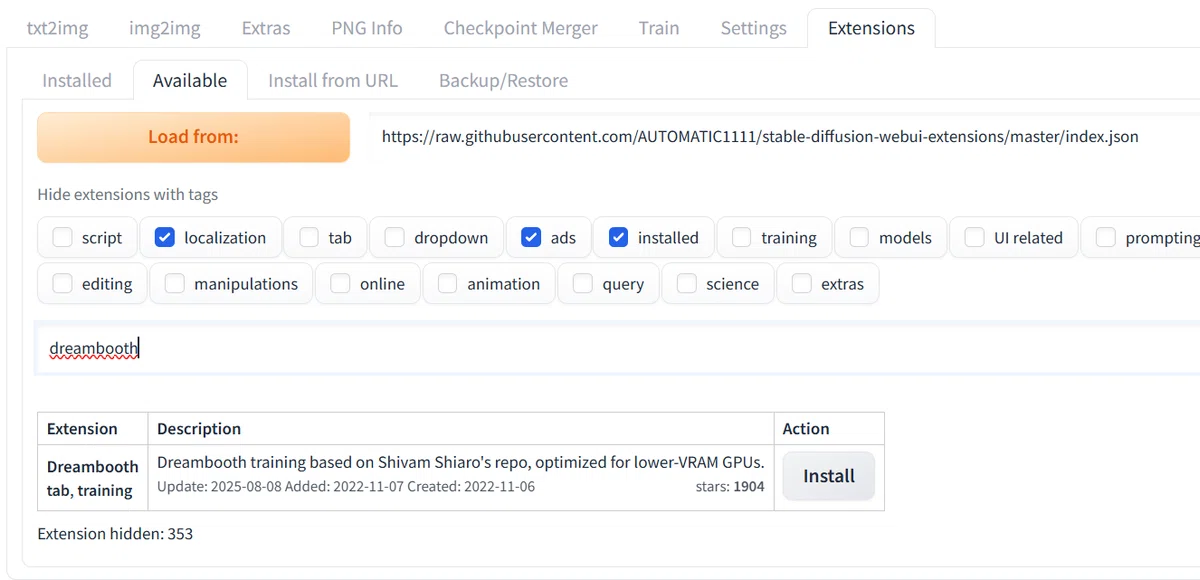Select the Extensions tab

click(x=871, y=28)
